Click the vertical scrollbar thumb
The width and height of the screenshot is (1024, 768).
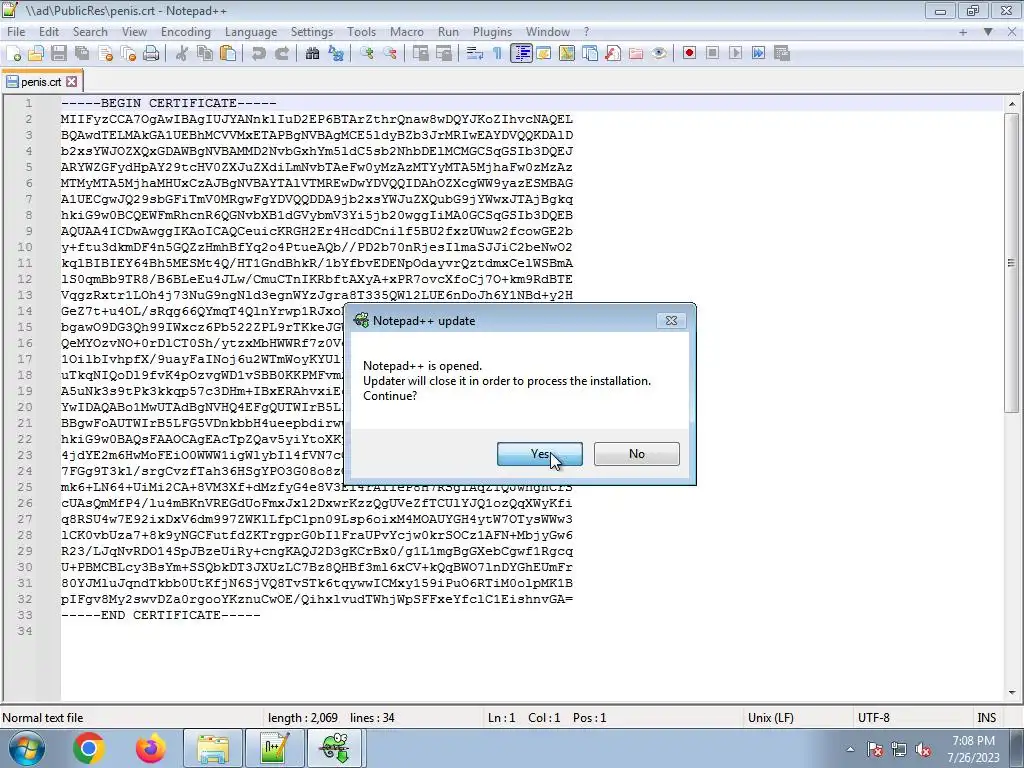click(x=1012, y=263)
